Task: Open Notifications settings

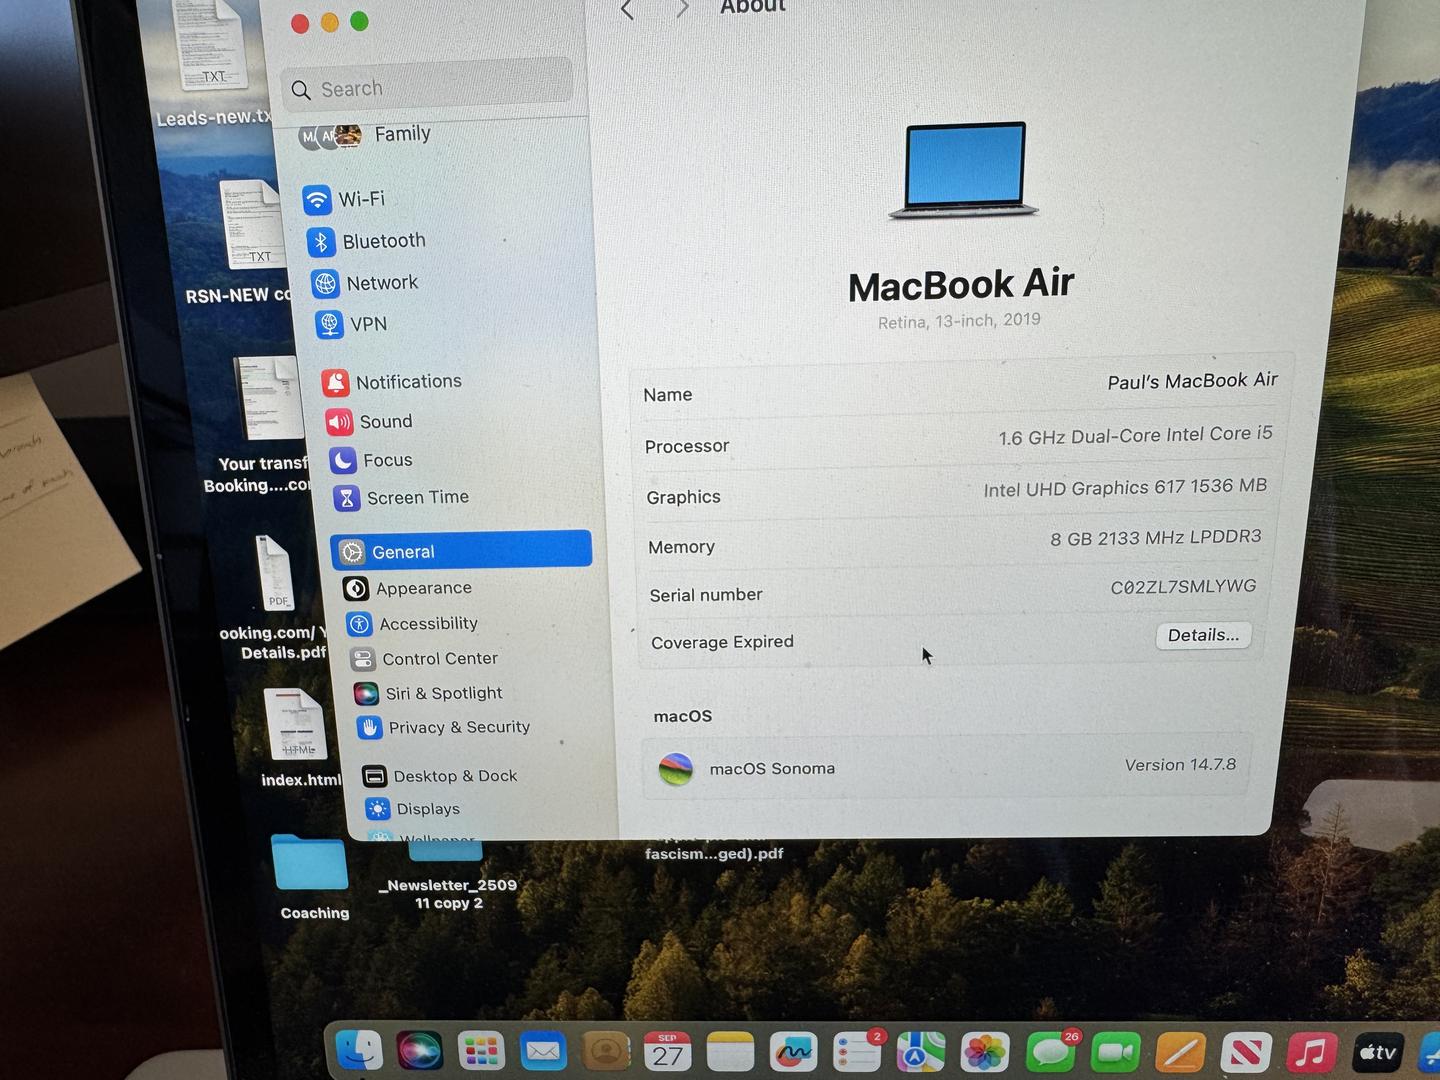Action: (392, 381)
